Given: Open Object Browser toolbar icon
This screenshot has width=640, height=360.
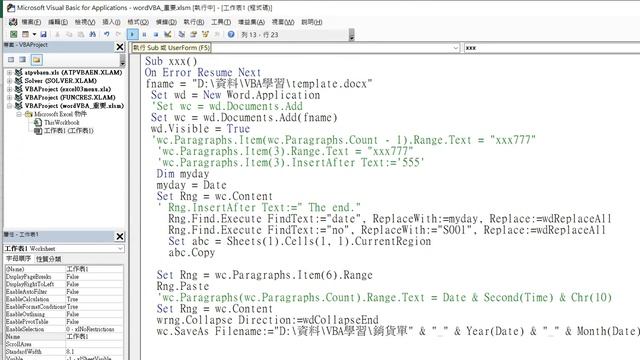Looking at the screenshot, I should [x=205, y=35].
